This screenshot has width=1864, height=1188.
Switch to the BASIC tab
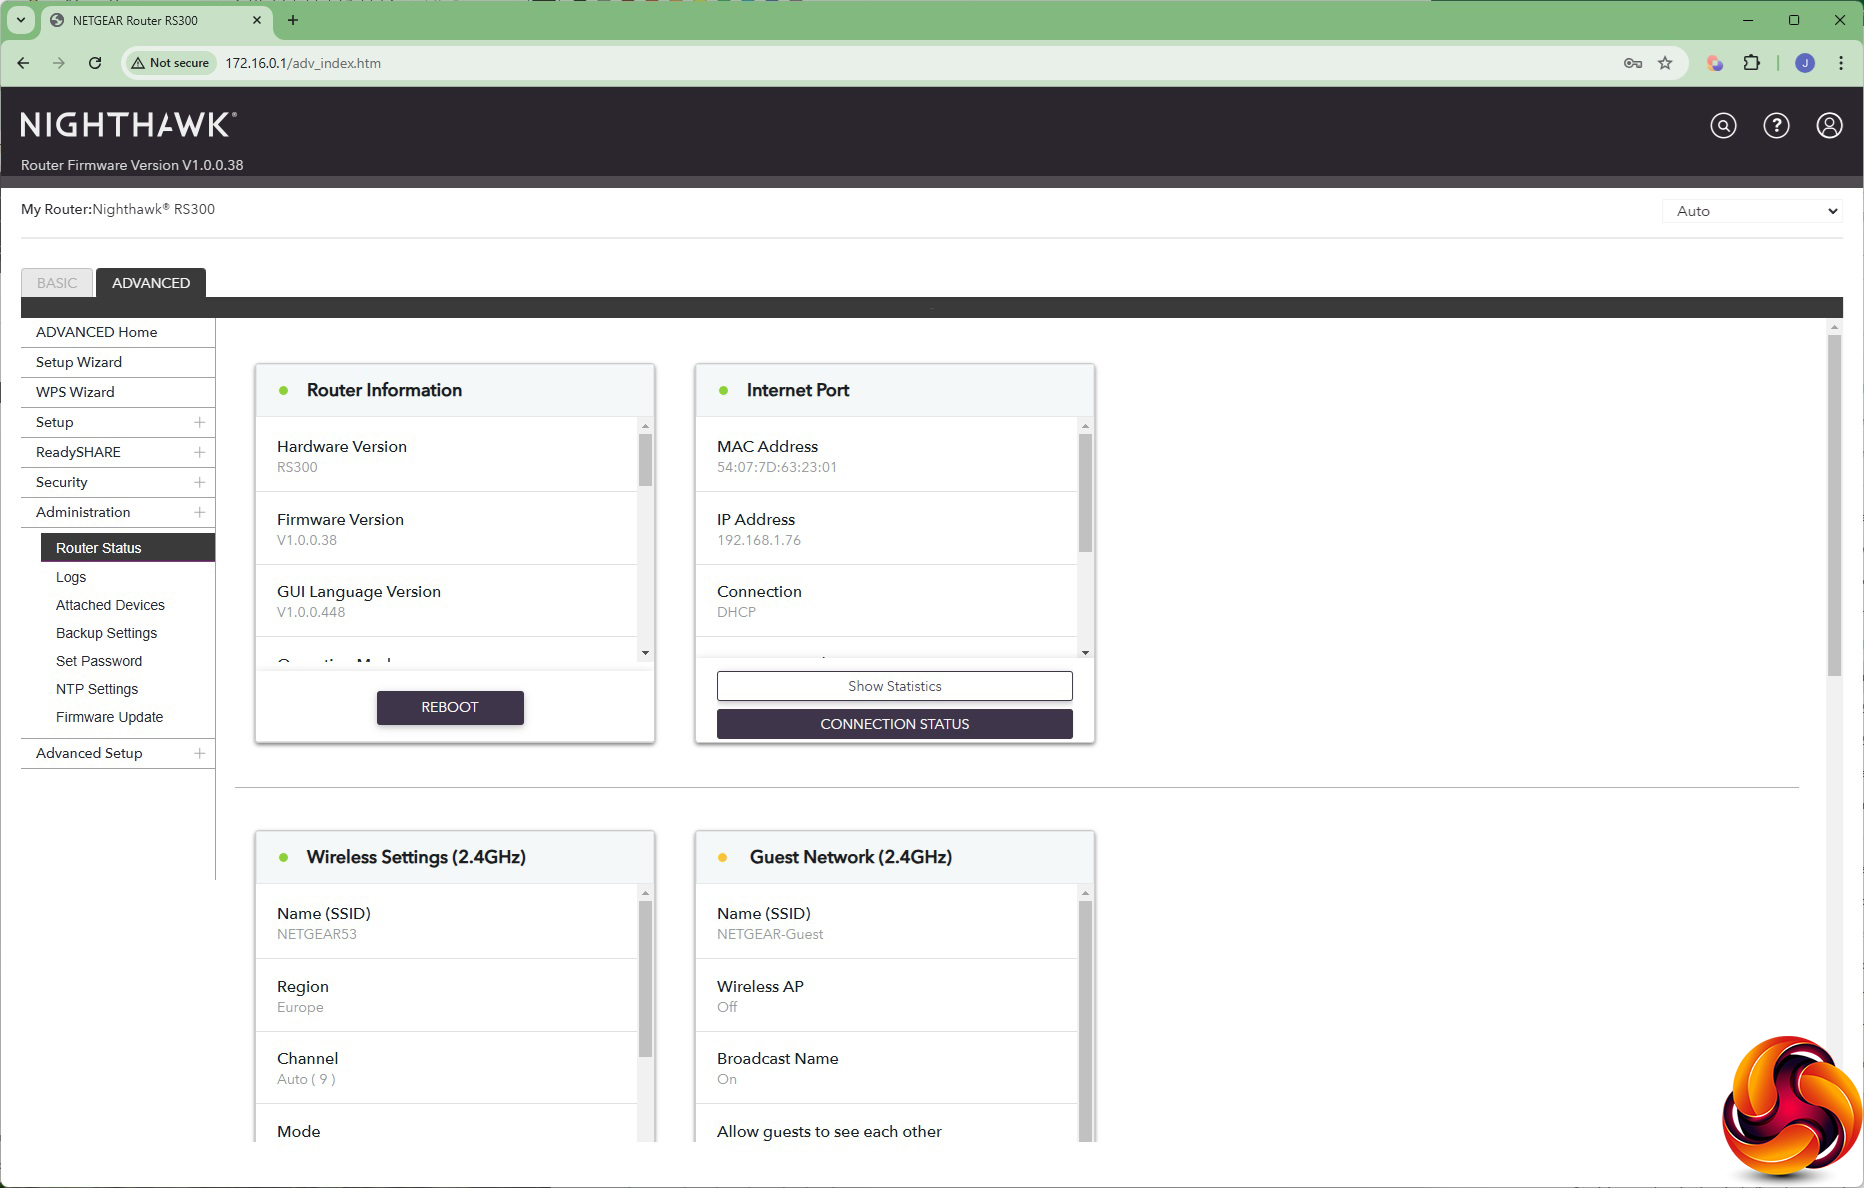click(57, 283)
